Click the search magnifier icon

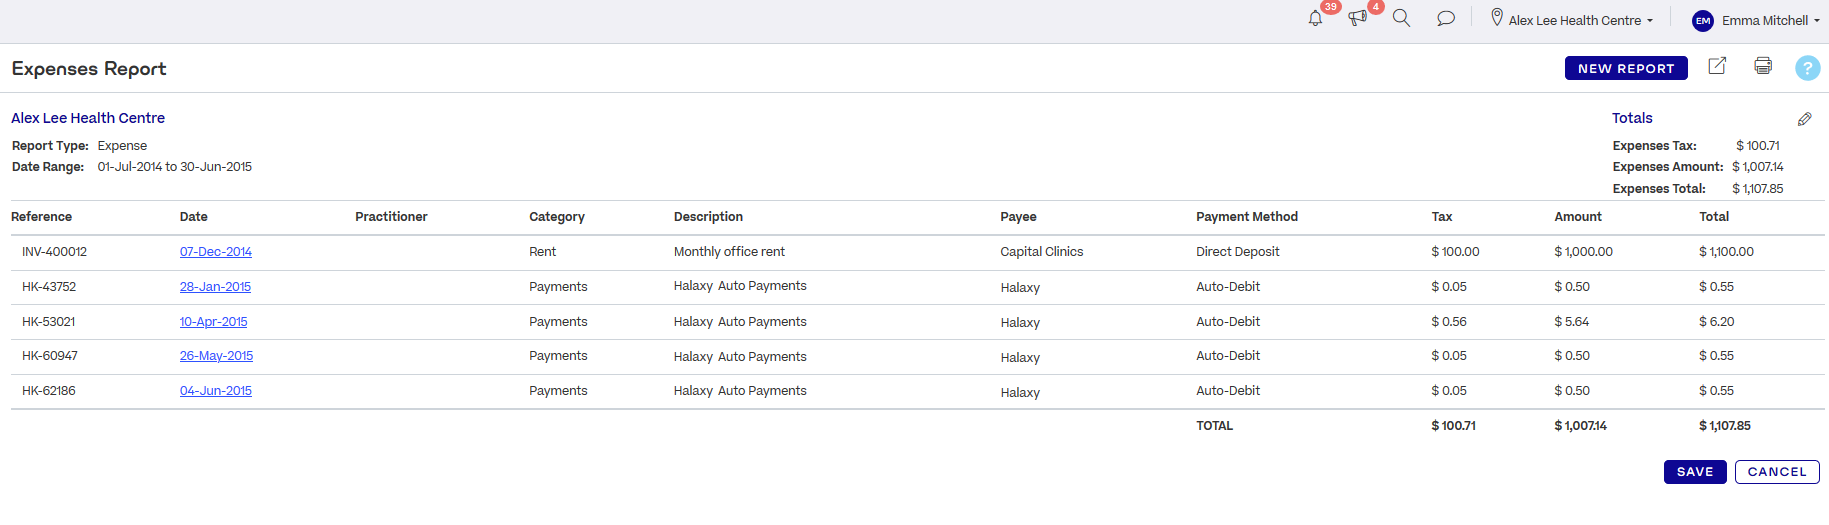point(1401,18)
